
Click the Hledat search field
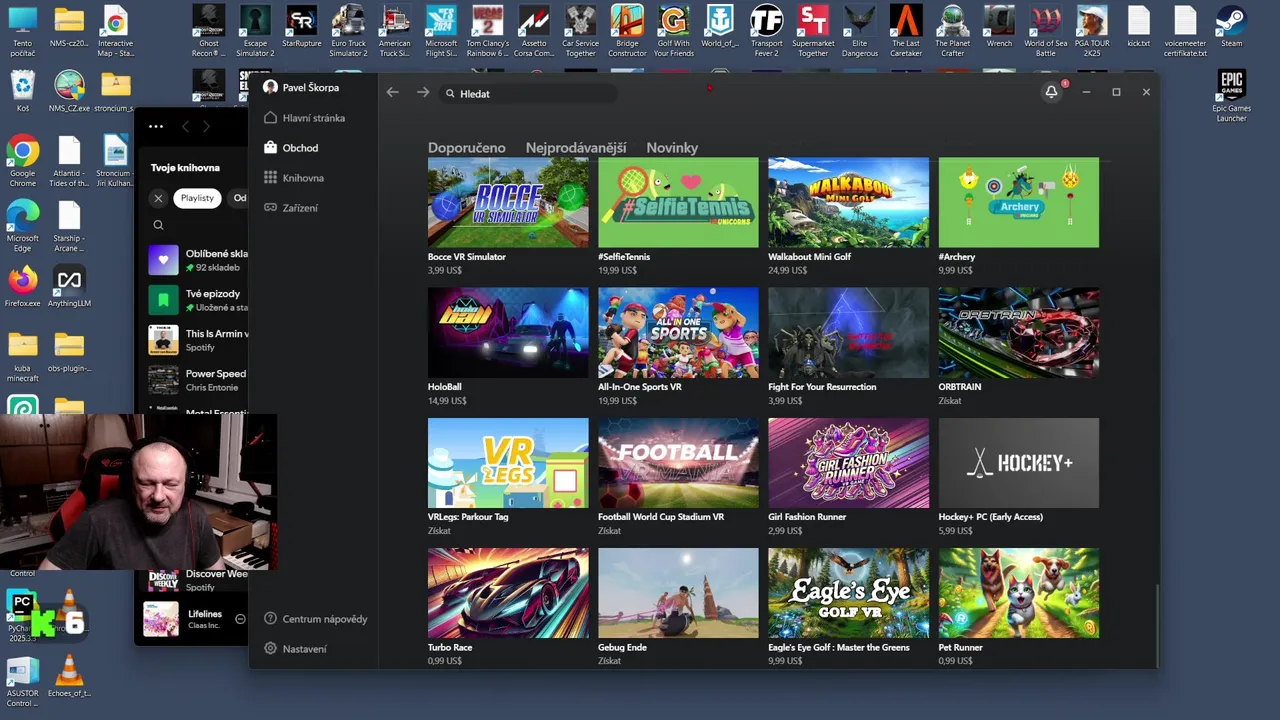[x=529, y=93]
